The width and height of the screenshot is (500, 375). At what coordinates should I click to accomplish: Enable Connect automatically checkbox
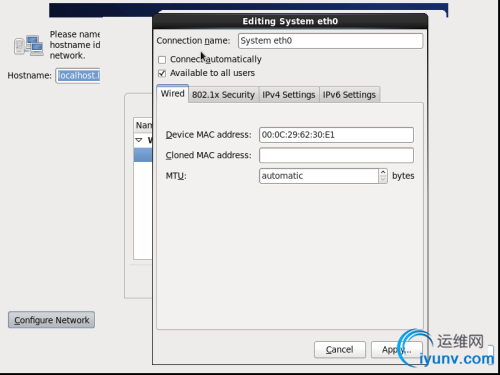click(x=162, y=60)
